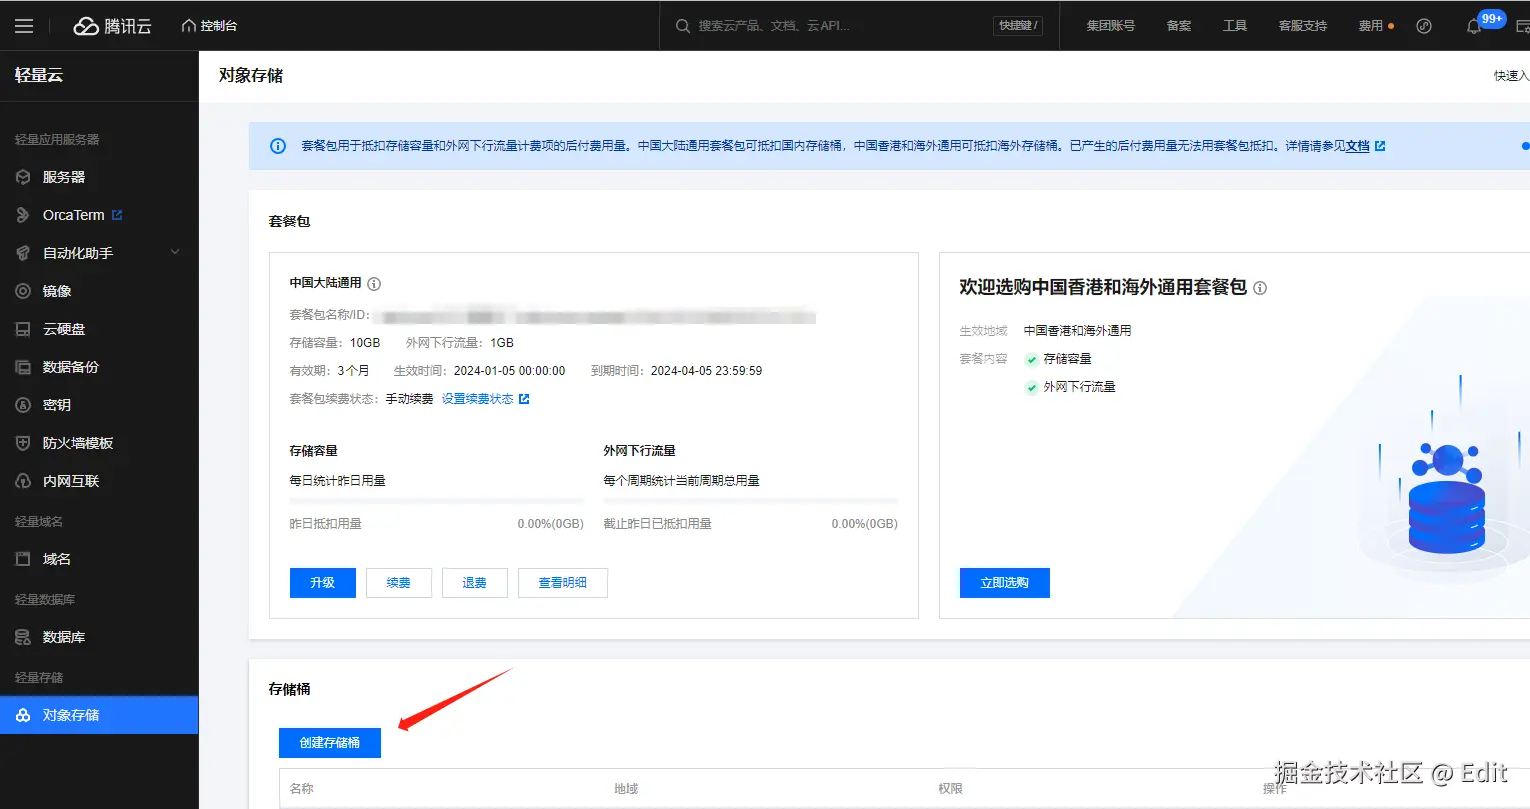
Task: Open notifications bell with 99+ badge
Action: [1474, 26]
